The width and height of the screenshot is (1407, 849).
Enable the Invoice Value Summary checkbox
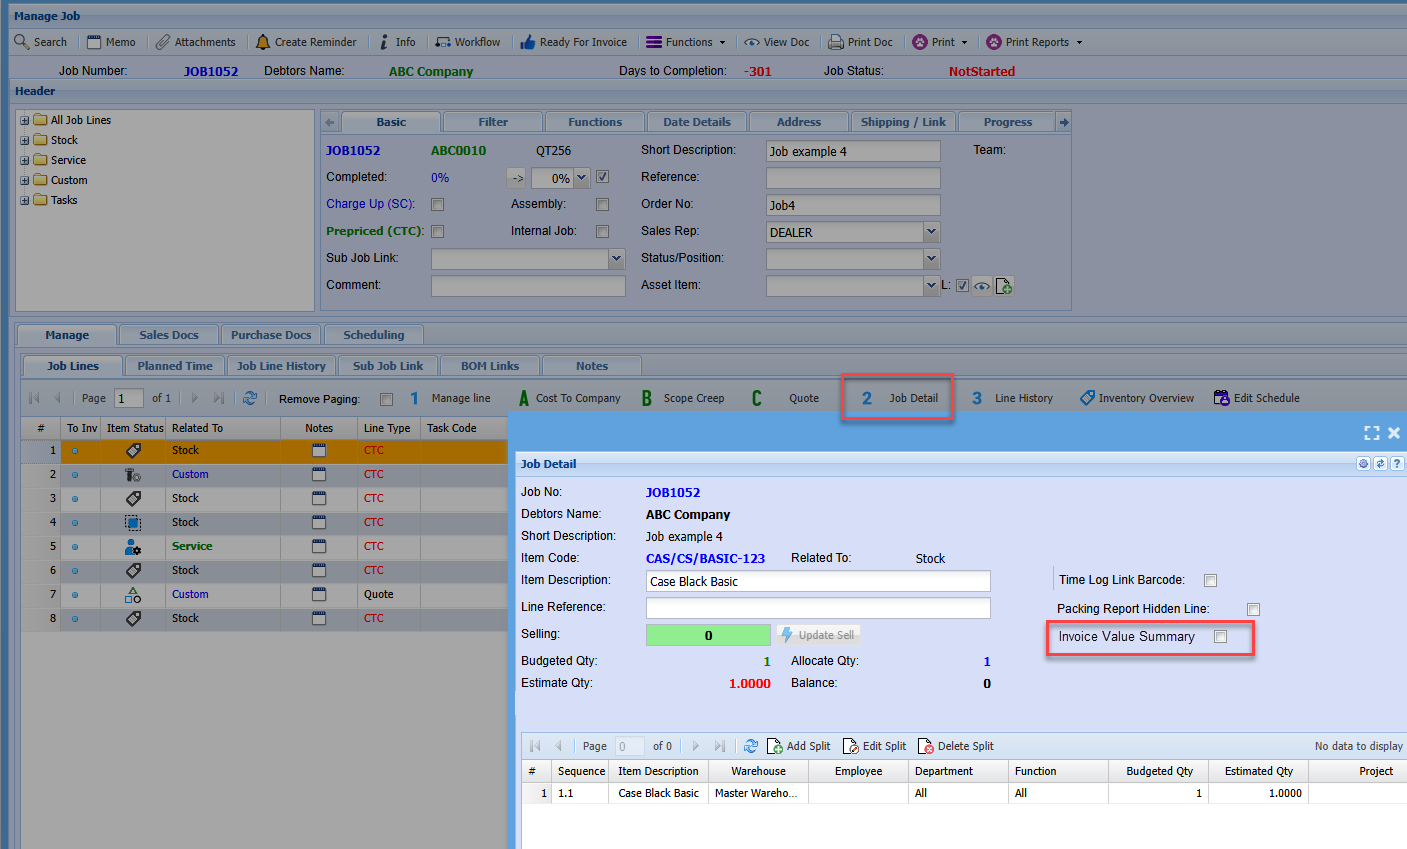coord(1220,637)
